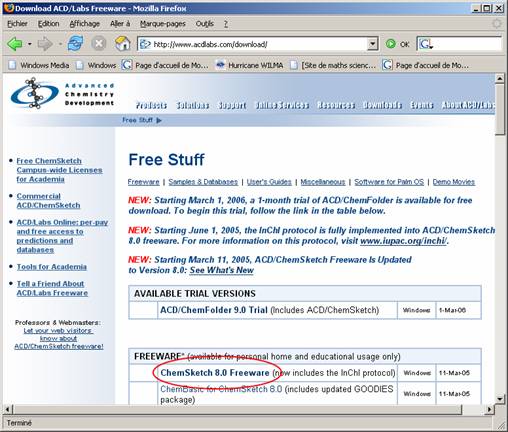Click the Free Stuff breadcrumb link

(138, 120)
